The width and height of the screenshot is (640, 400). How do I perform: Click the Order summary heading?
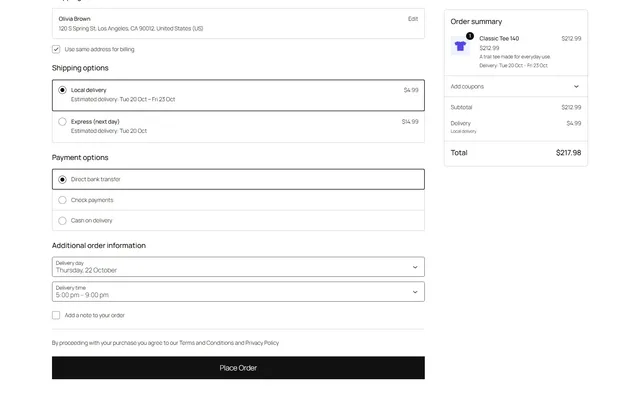click(x=476, y=22)
